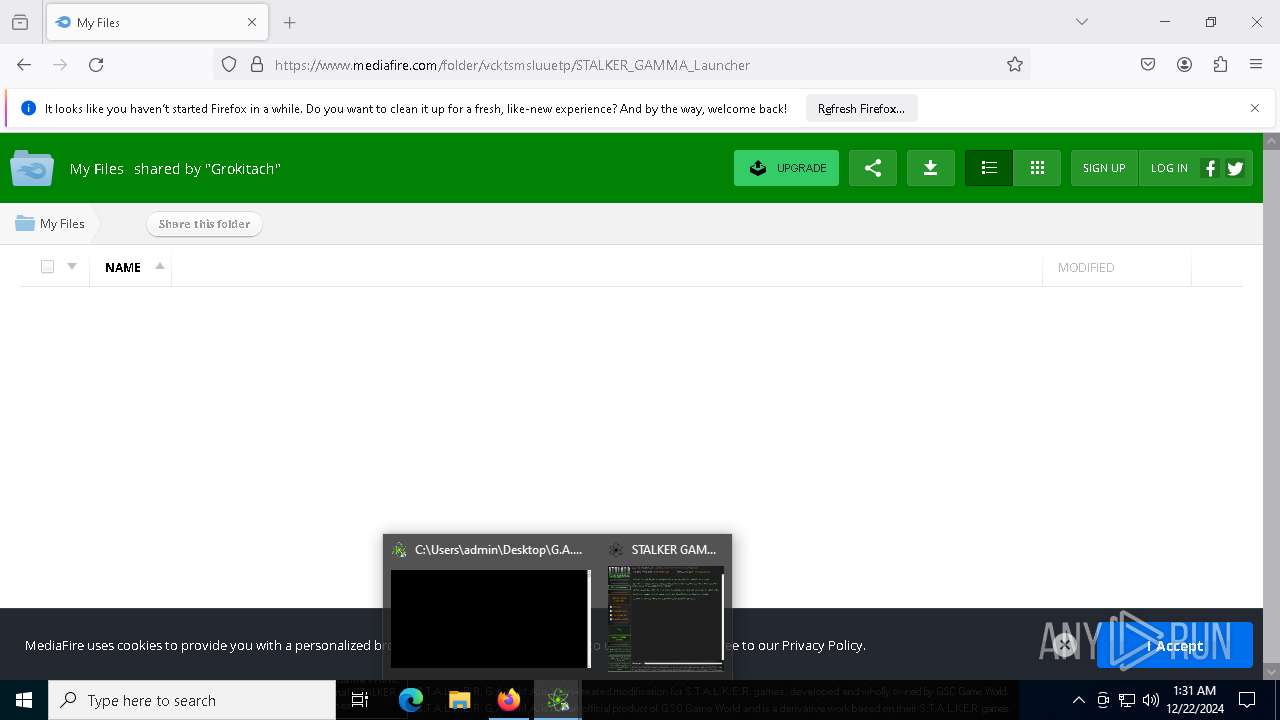Select the STALKER GAMMA window preview
The width and height of the screenshot is (1280, 720).
[x=665, y=607]
